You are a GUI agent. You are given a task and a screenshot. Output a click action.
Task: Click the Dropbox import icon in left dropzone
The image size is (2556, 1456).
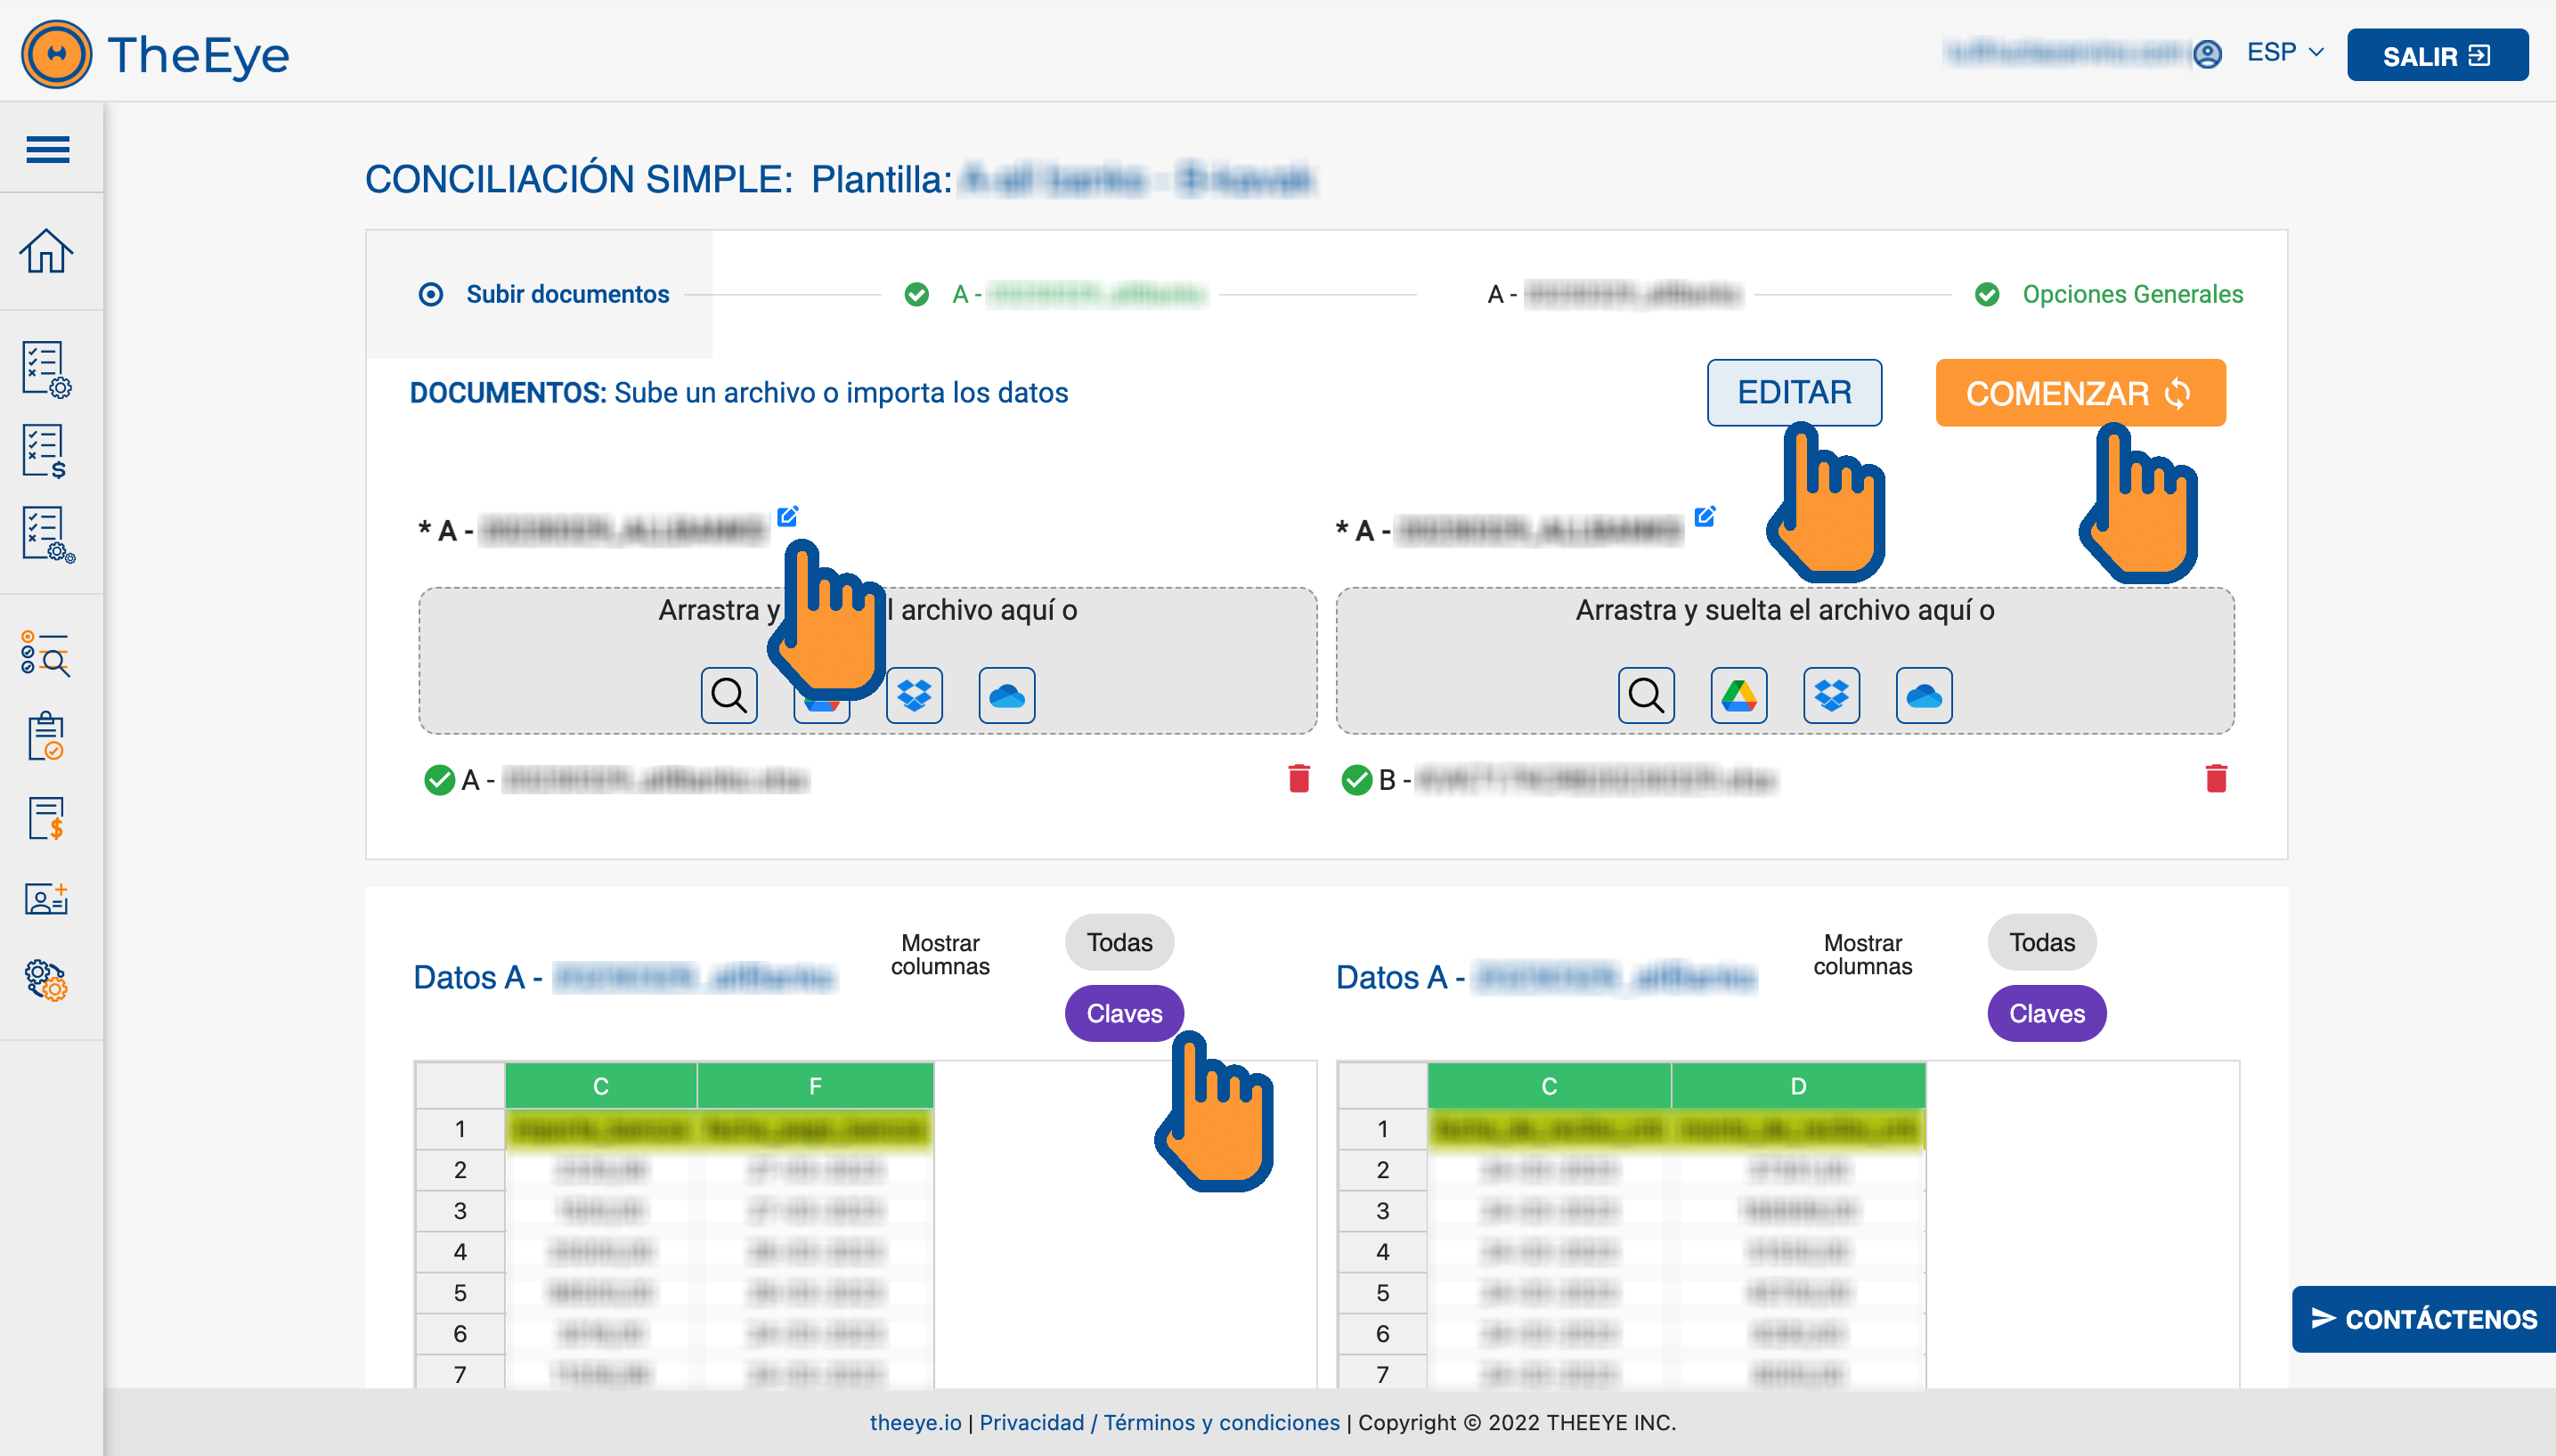(914, 695)
